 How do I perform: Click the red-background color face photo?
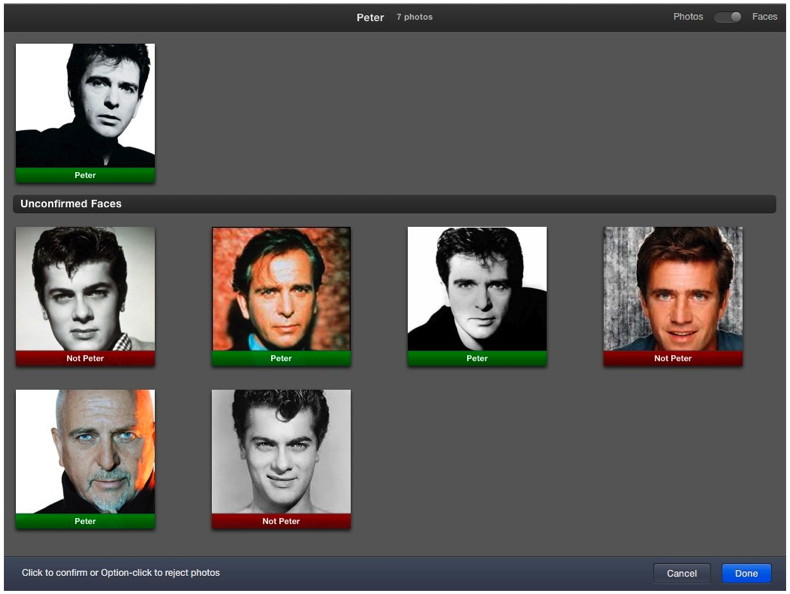281,289
